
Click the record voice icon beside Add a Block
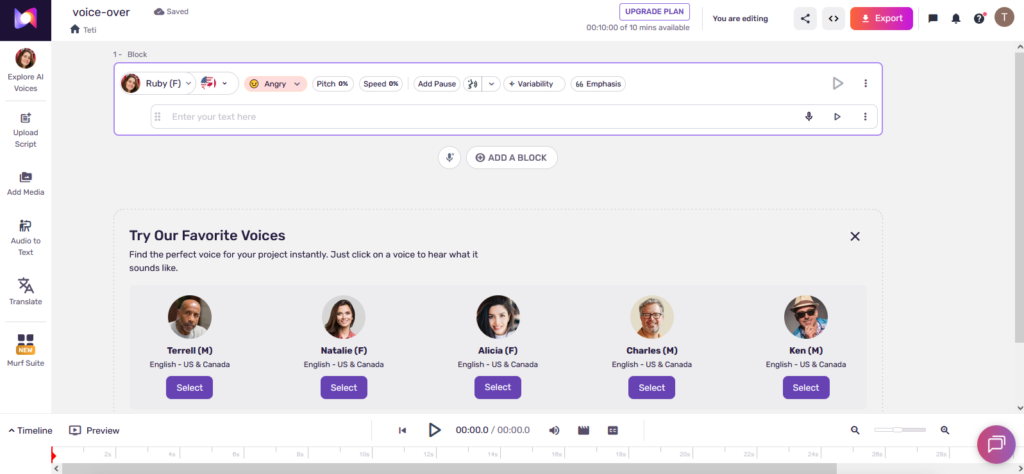(449, 157)
